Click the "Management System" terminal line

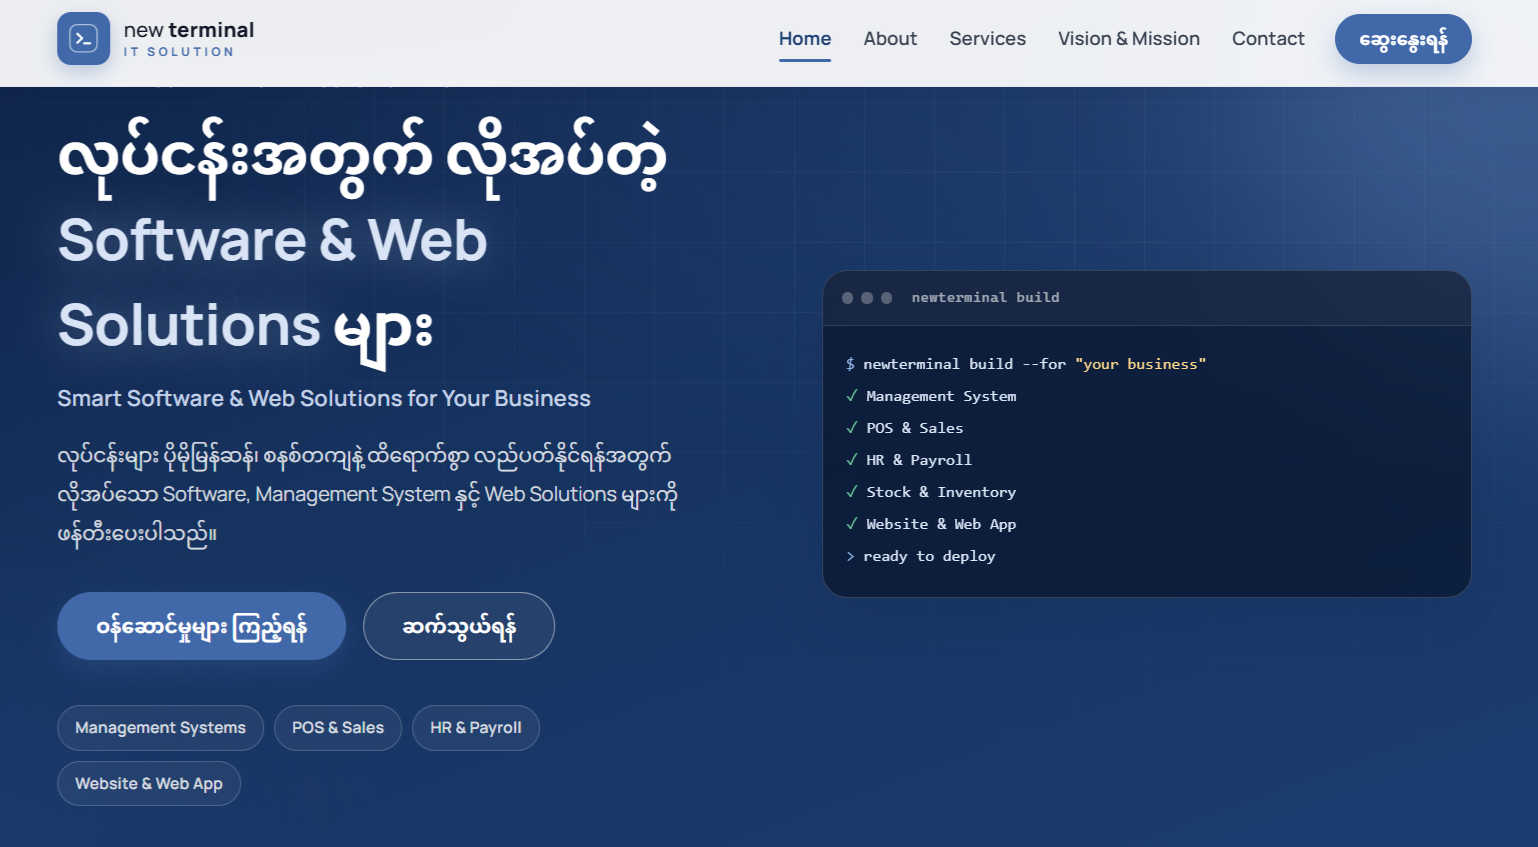click(931, 396)
